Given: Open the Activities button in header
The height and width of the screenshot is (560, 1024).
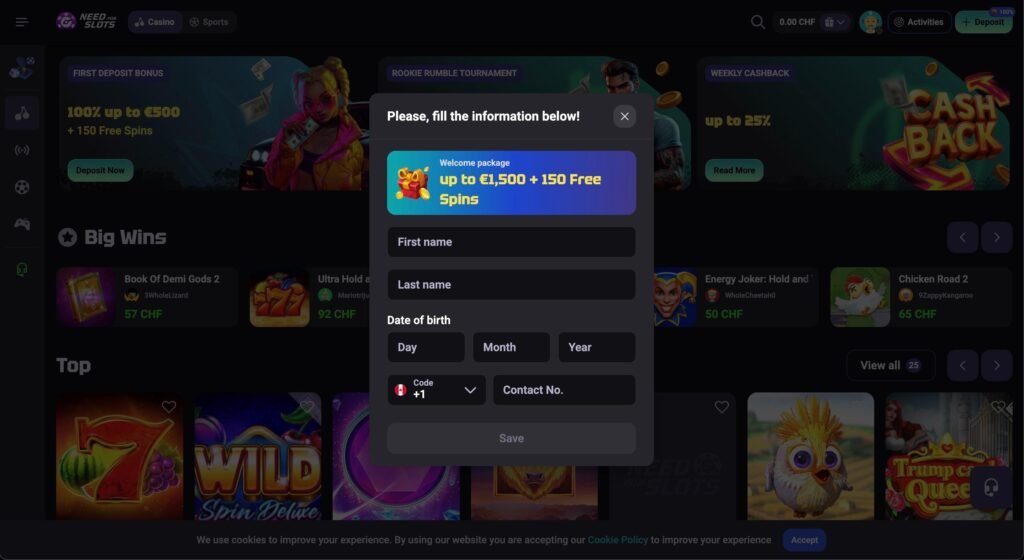Looking at the screenshot, I should coord(919,22).
